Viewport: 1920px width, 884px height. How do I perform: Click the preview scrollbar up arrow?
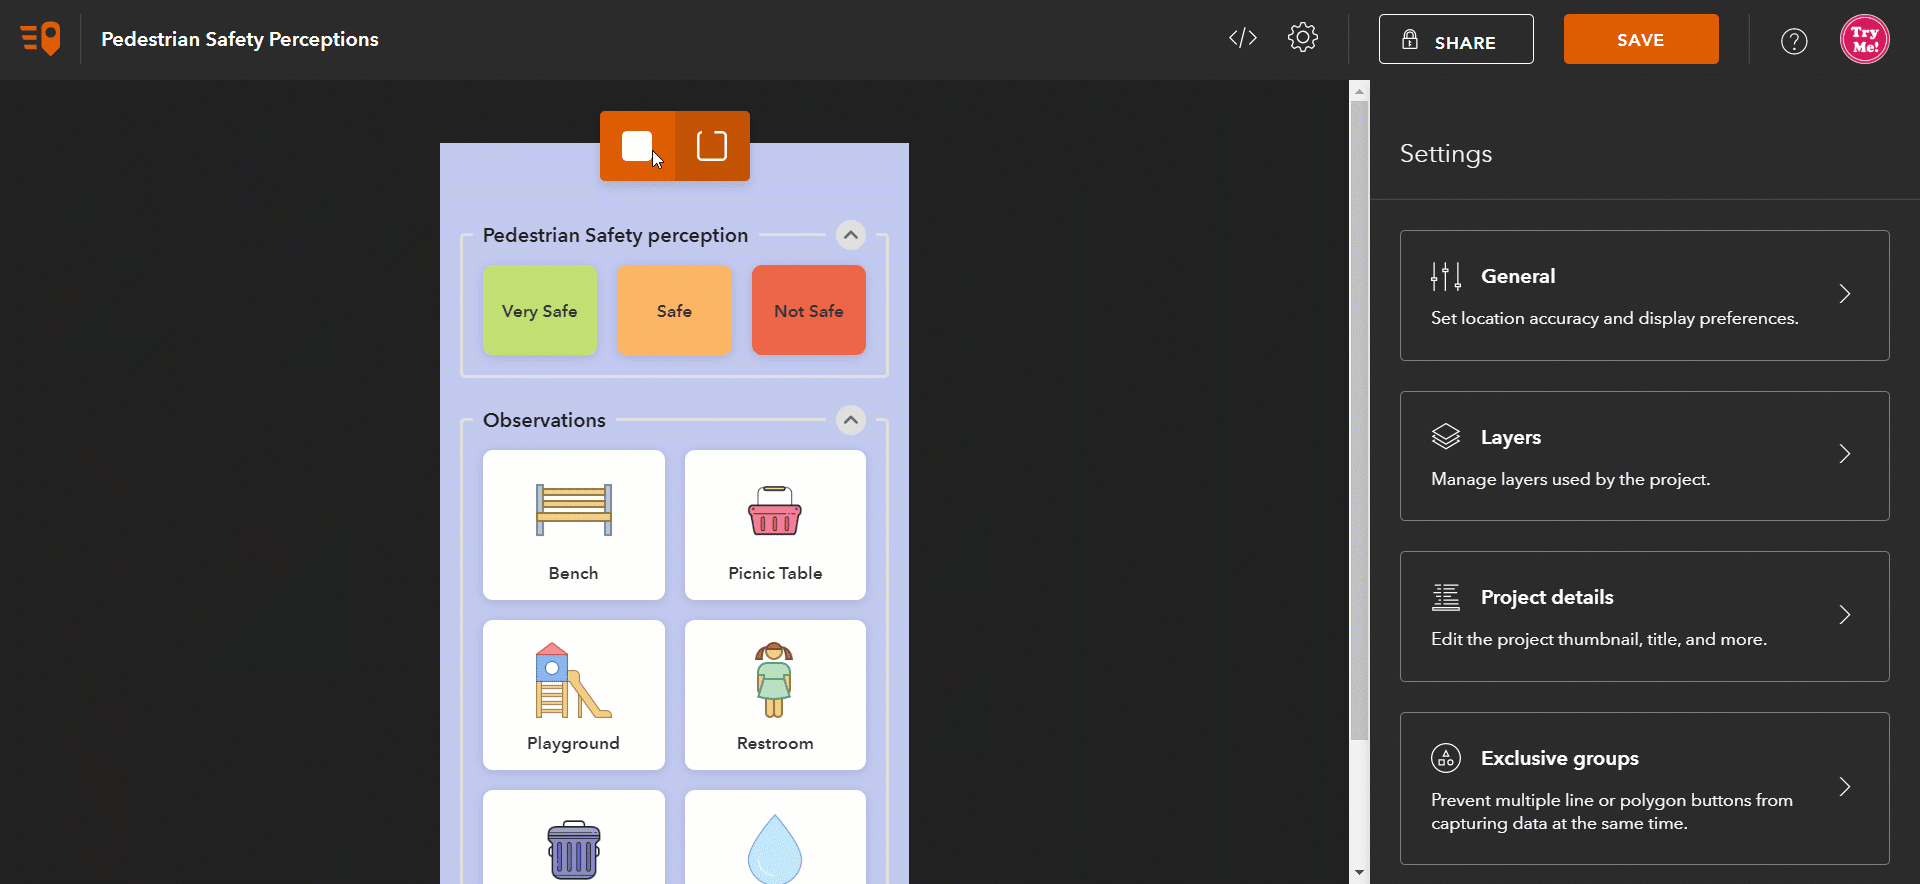point(1359,91)
